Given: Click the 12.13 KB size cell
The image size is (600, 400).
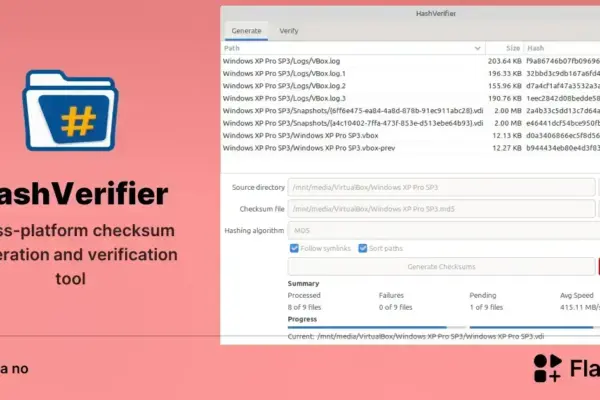Looking at the screenshot, I should coord(507,136).
